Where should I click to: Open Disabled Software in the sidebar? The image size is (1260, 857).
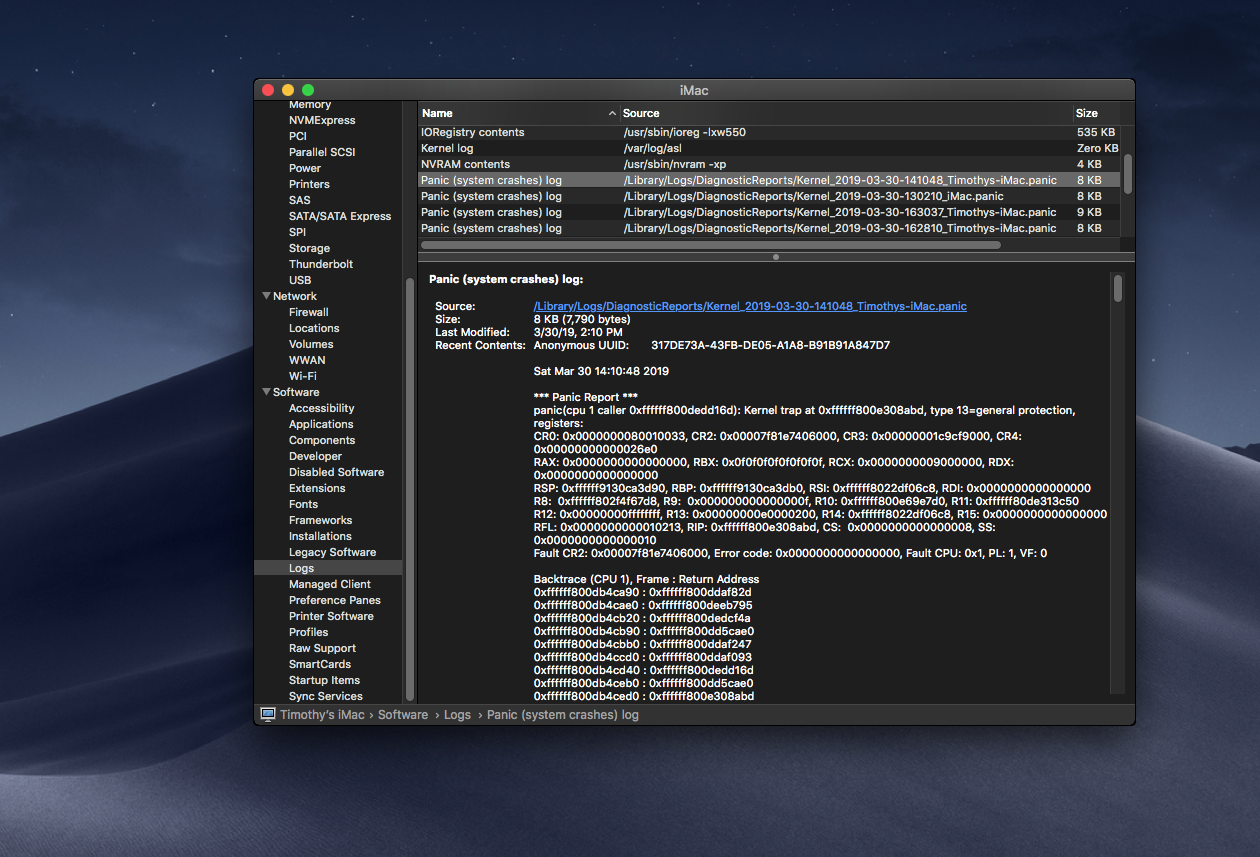tap(336, 472)
